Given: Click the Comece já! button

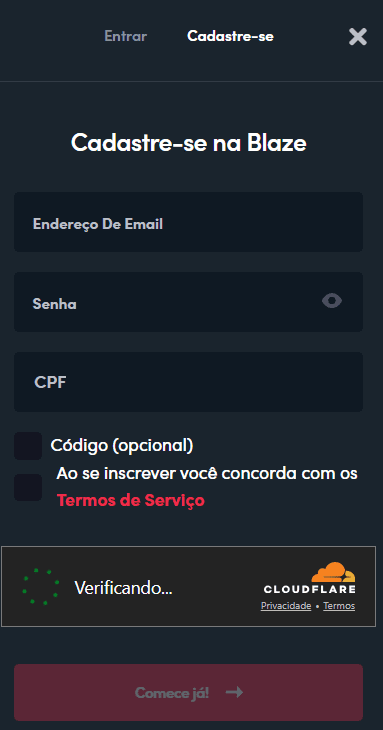Looking at the screenshot, I should (188, 692).
